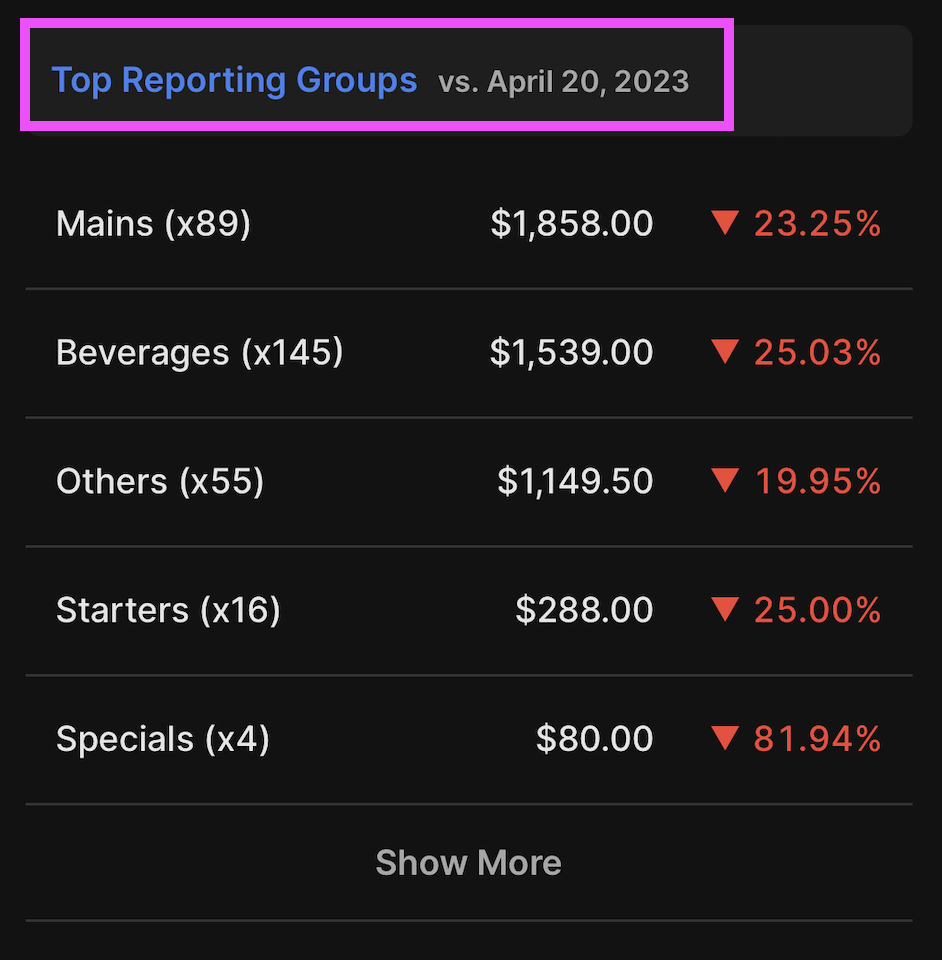This screenshot has height=960, width=942.
Task: Select the Beverages (x145) row
Action: [x=200, y=353]
